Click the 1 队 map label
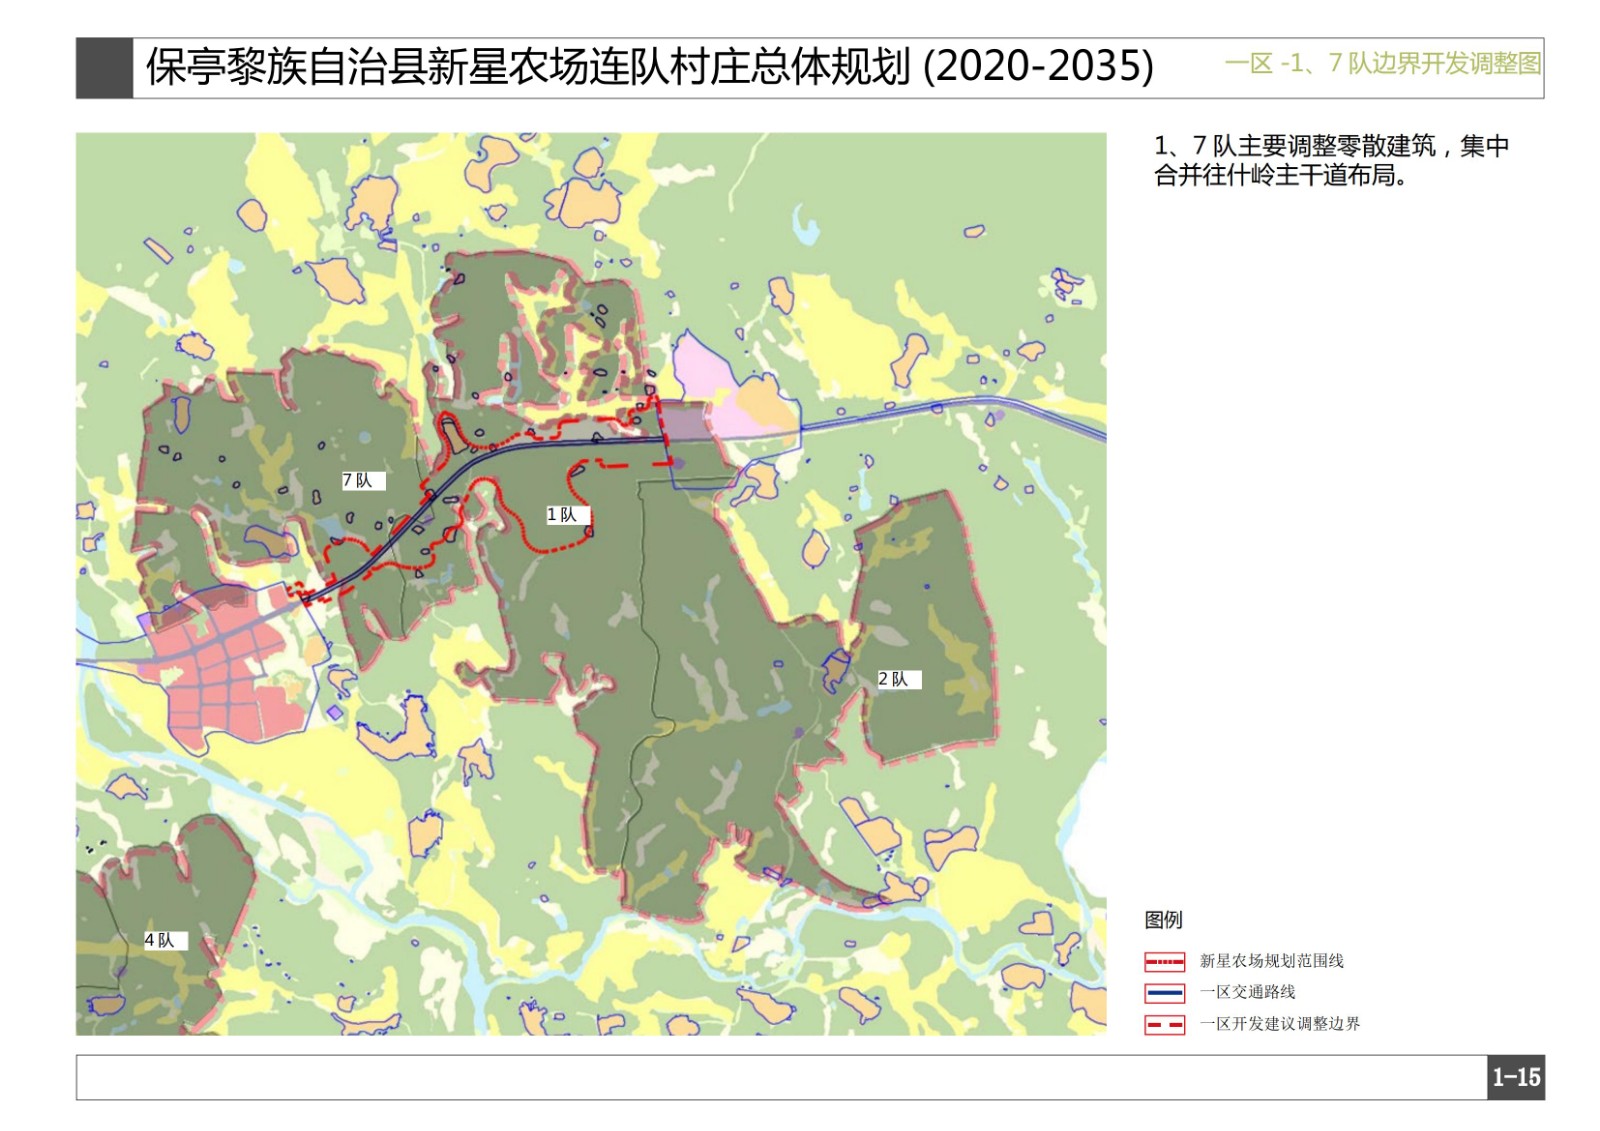 [x=563, y=515]
